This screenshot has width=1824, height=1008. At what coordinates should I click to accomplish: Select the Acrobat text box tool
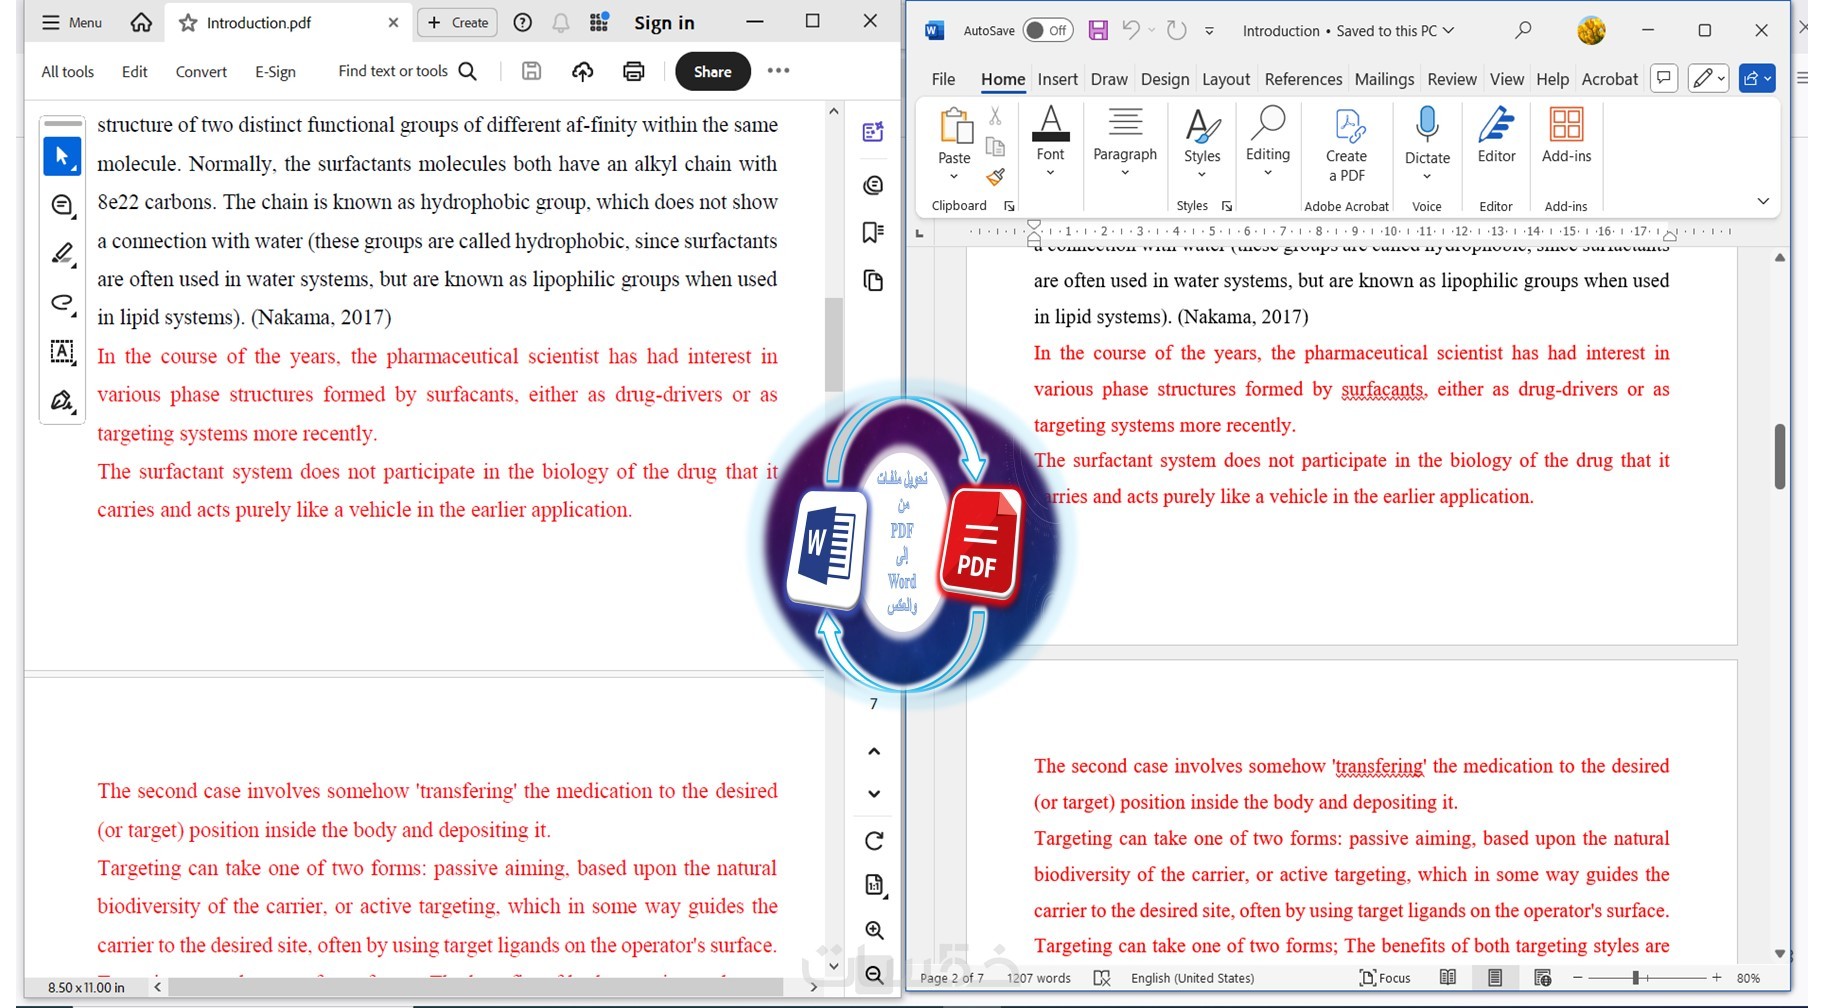[62, 352]
